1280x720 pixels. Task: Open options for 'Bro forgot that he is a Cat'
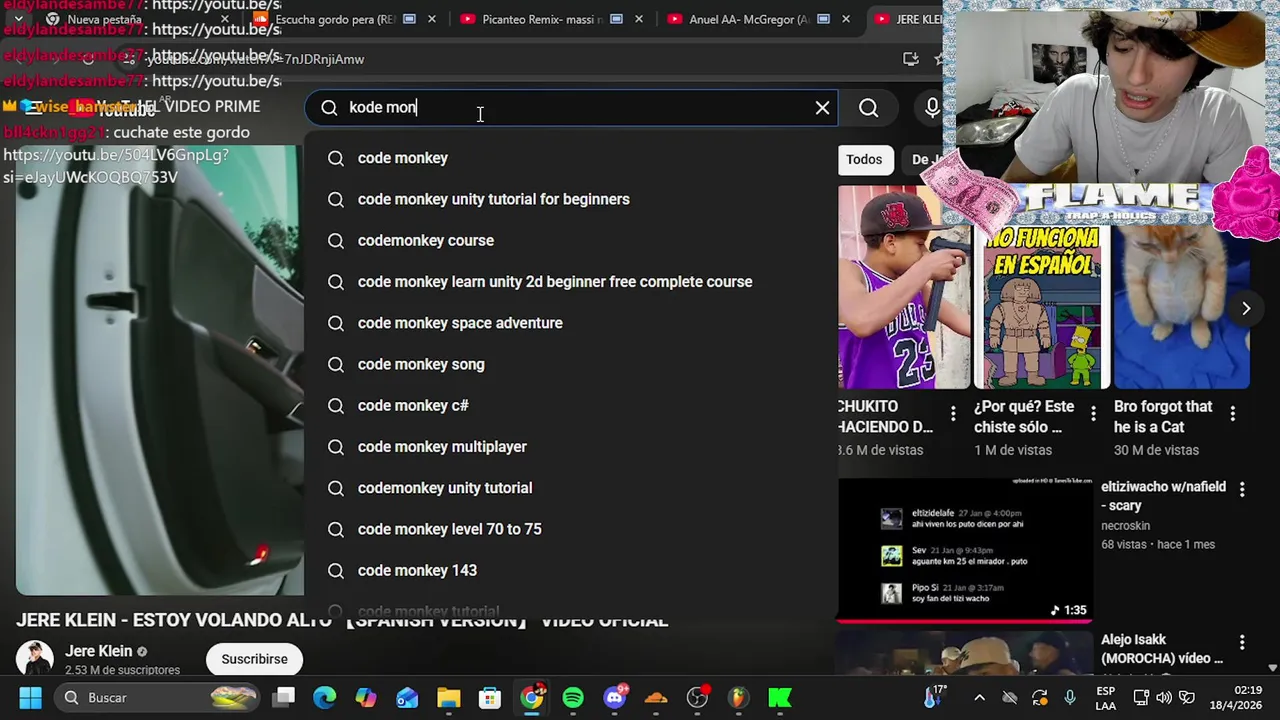tap(1233, 413)
